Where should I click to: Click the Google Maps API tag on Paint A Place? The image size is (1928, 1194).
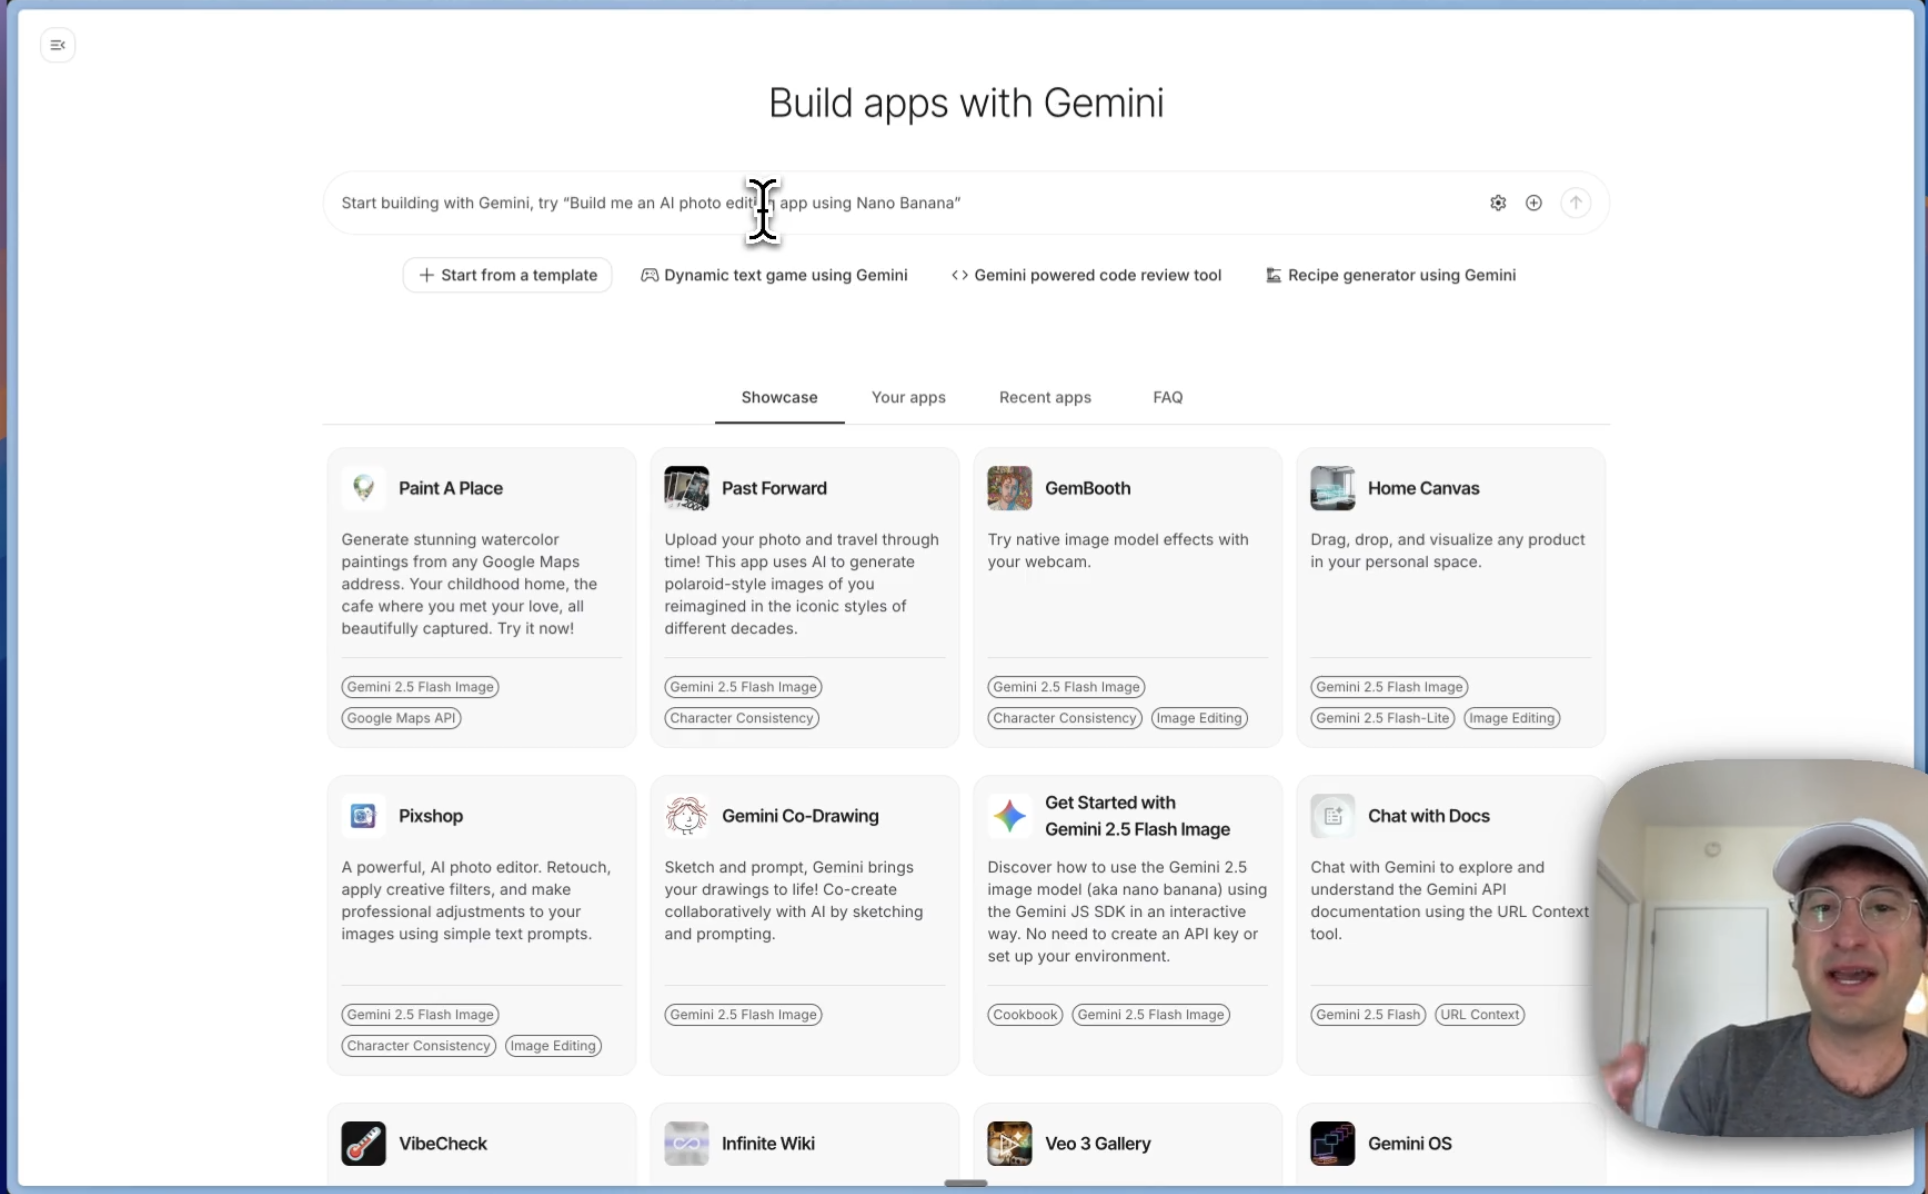tap(400, 718)
